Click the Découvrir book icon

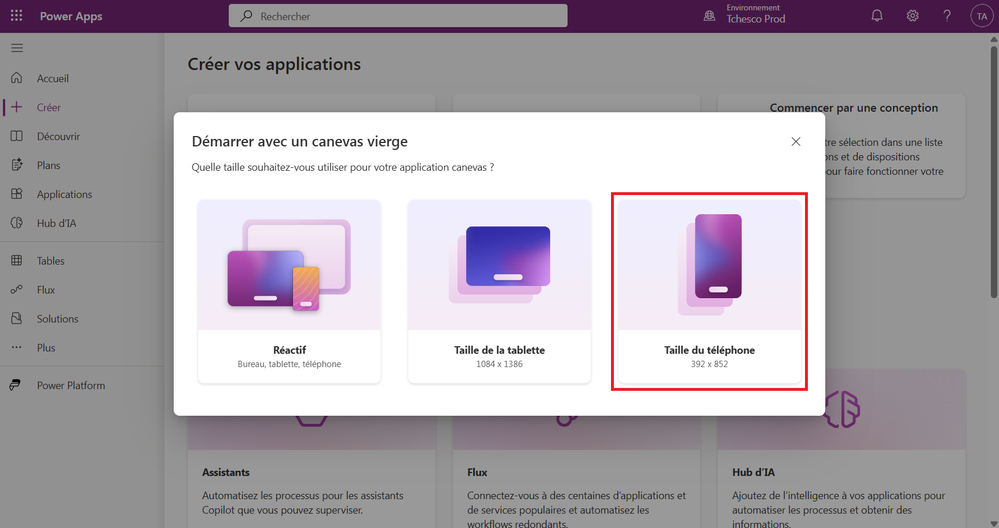click(x=17, y=136)
